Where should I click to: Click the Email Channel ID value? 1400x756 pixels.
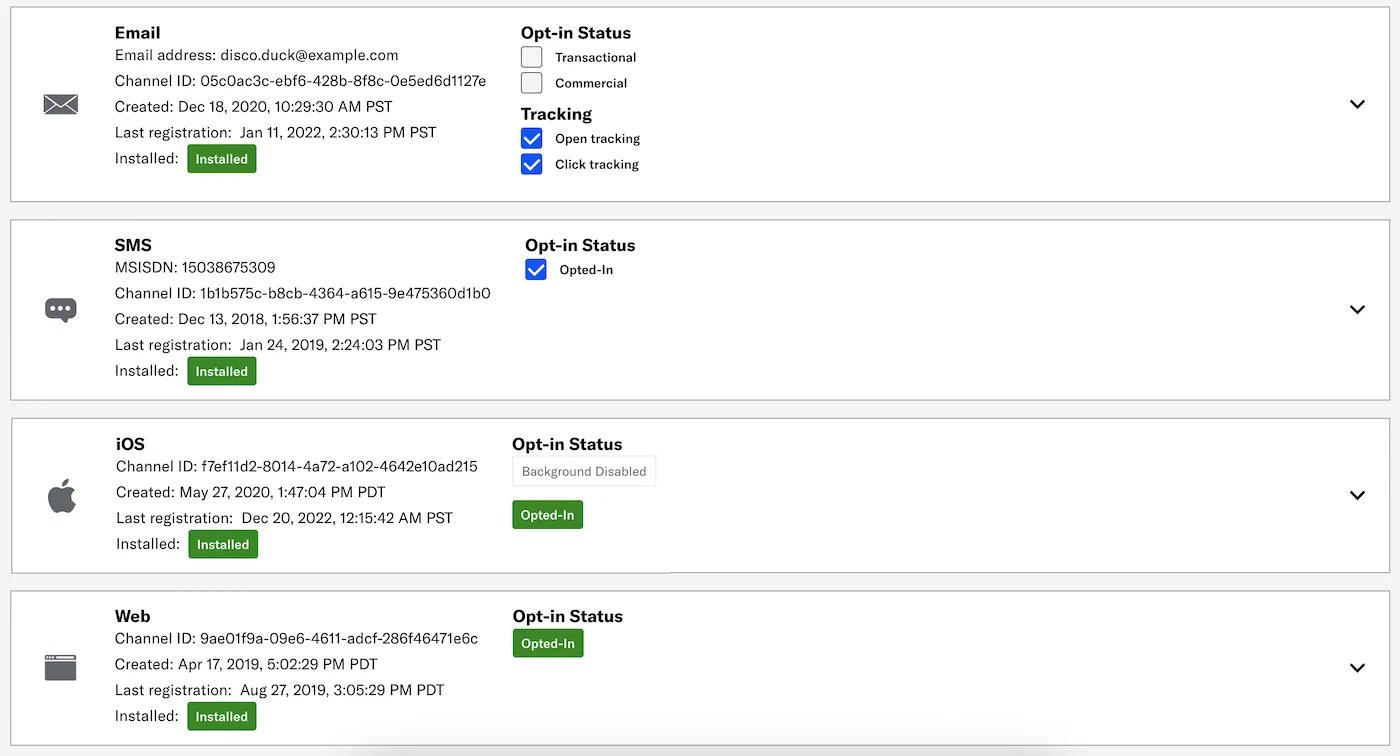tap(343, 81)
